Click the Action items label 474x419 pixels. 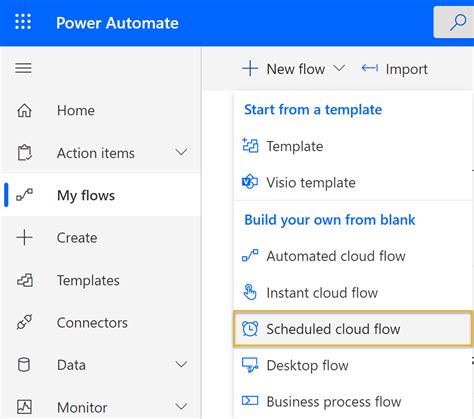(x=96, y=153)
